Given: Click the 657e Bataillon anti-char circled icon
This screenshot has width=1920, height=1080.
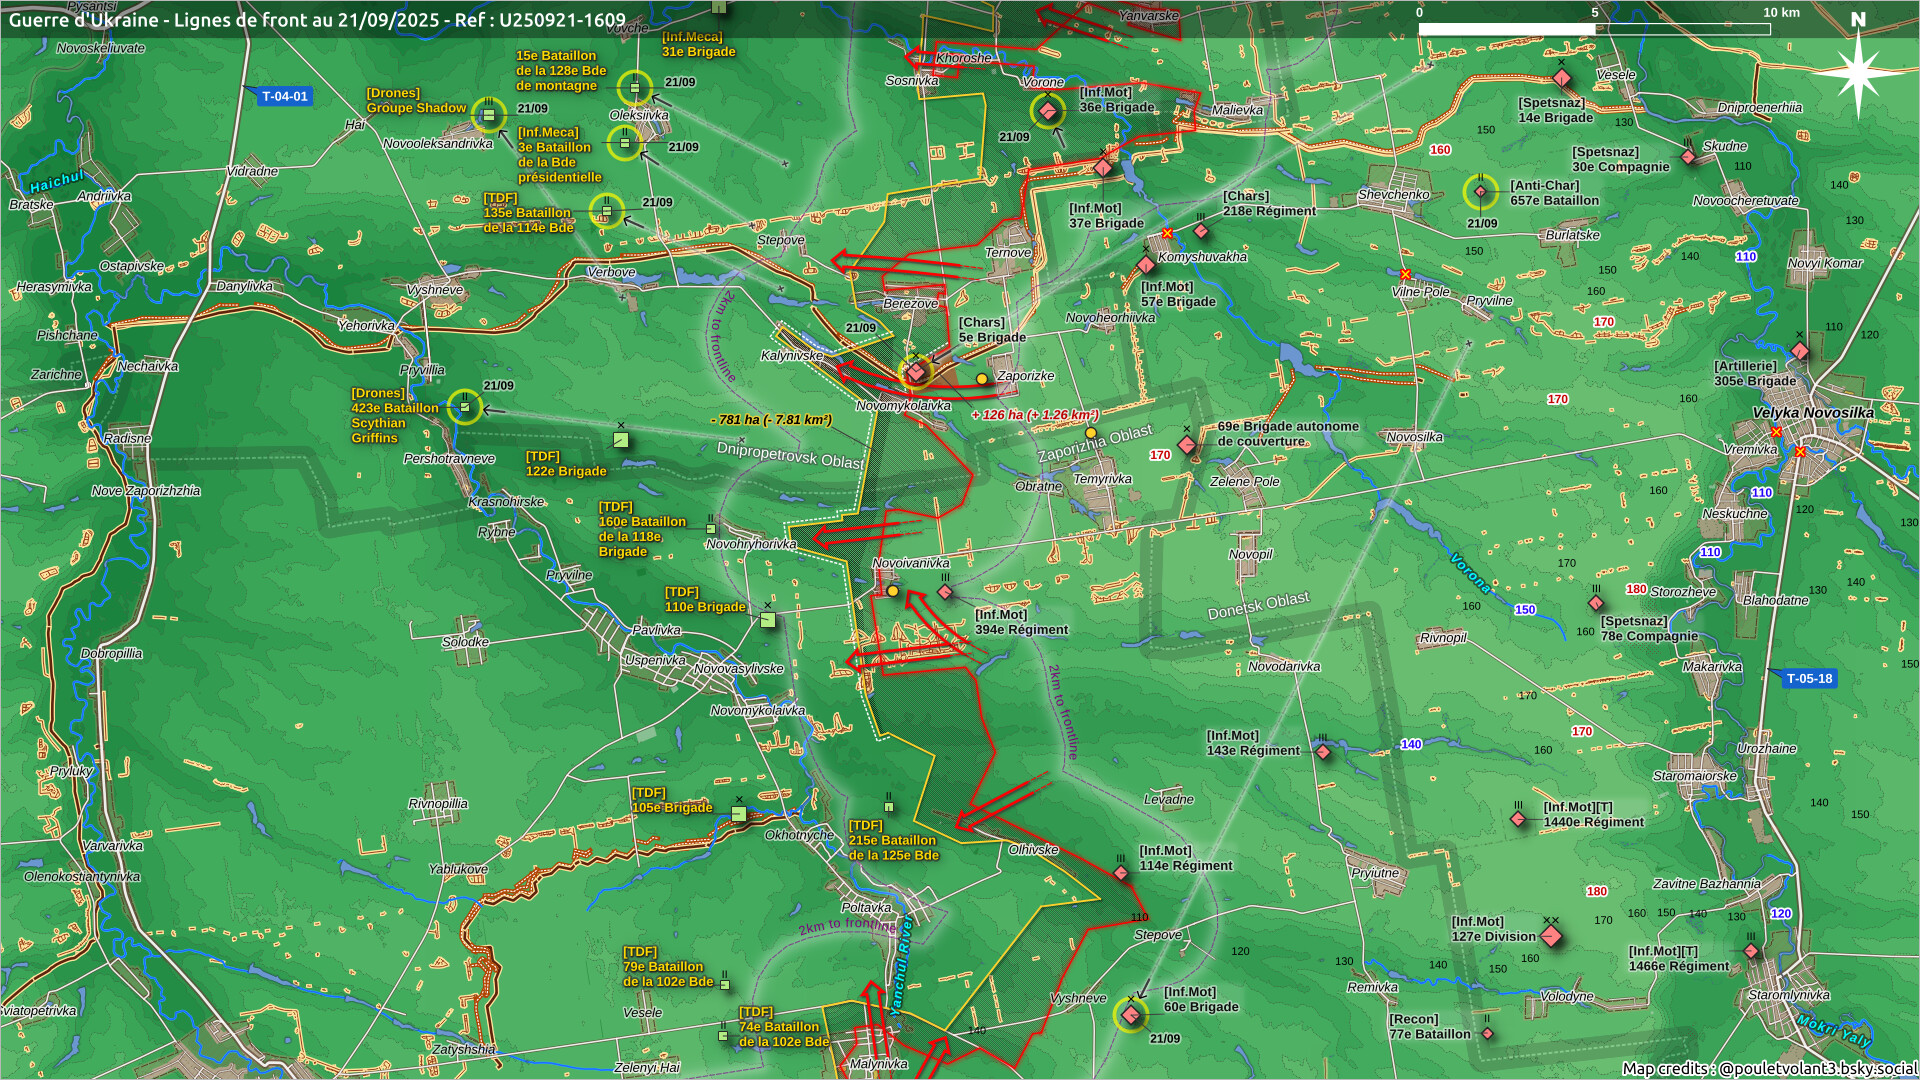Looking at the screenshot, I should [1481, 192].
